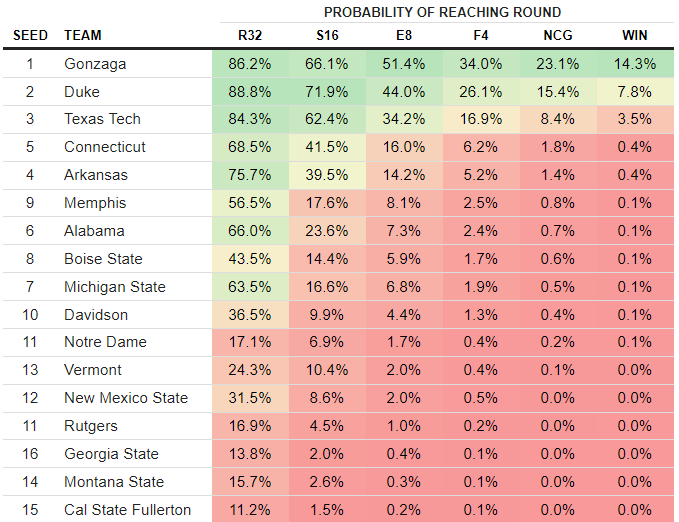Click Michigan State's 63.5% R32 cell
This screenshot has height=522, width=679.
pos(250,287)
